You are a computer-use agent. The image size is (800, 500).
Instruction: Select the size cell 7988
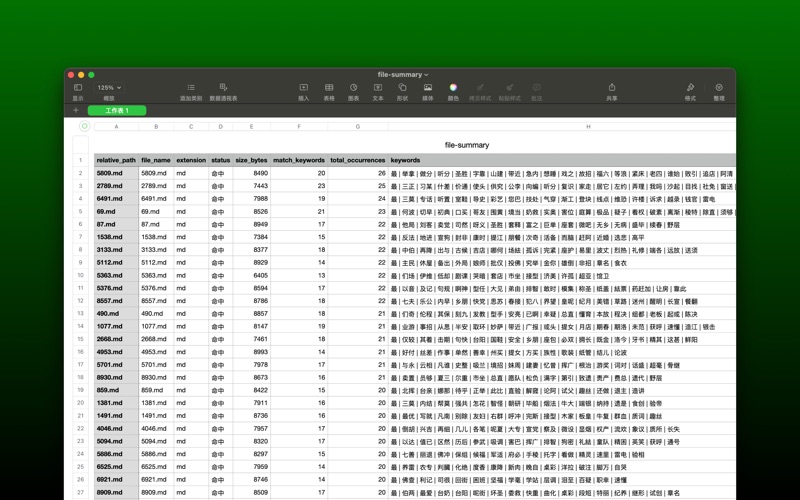pos(252,199)
